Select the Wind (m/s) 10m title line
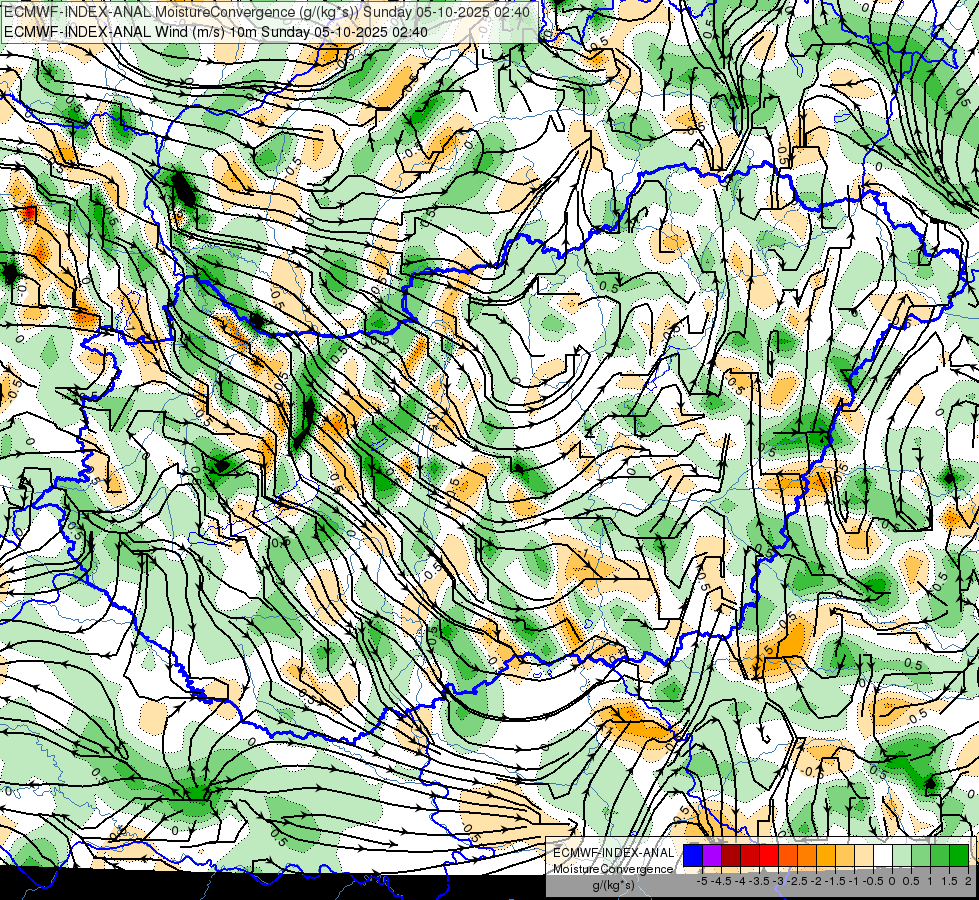Viewport: 979px width, 900px height. 216,31
